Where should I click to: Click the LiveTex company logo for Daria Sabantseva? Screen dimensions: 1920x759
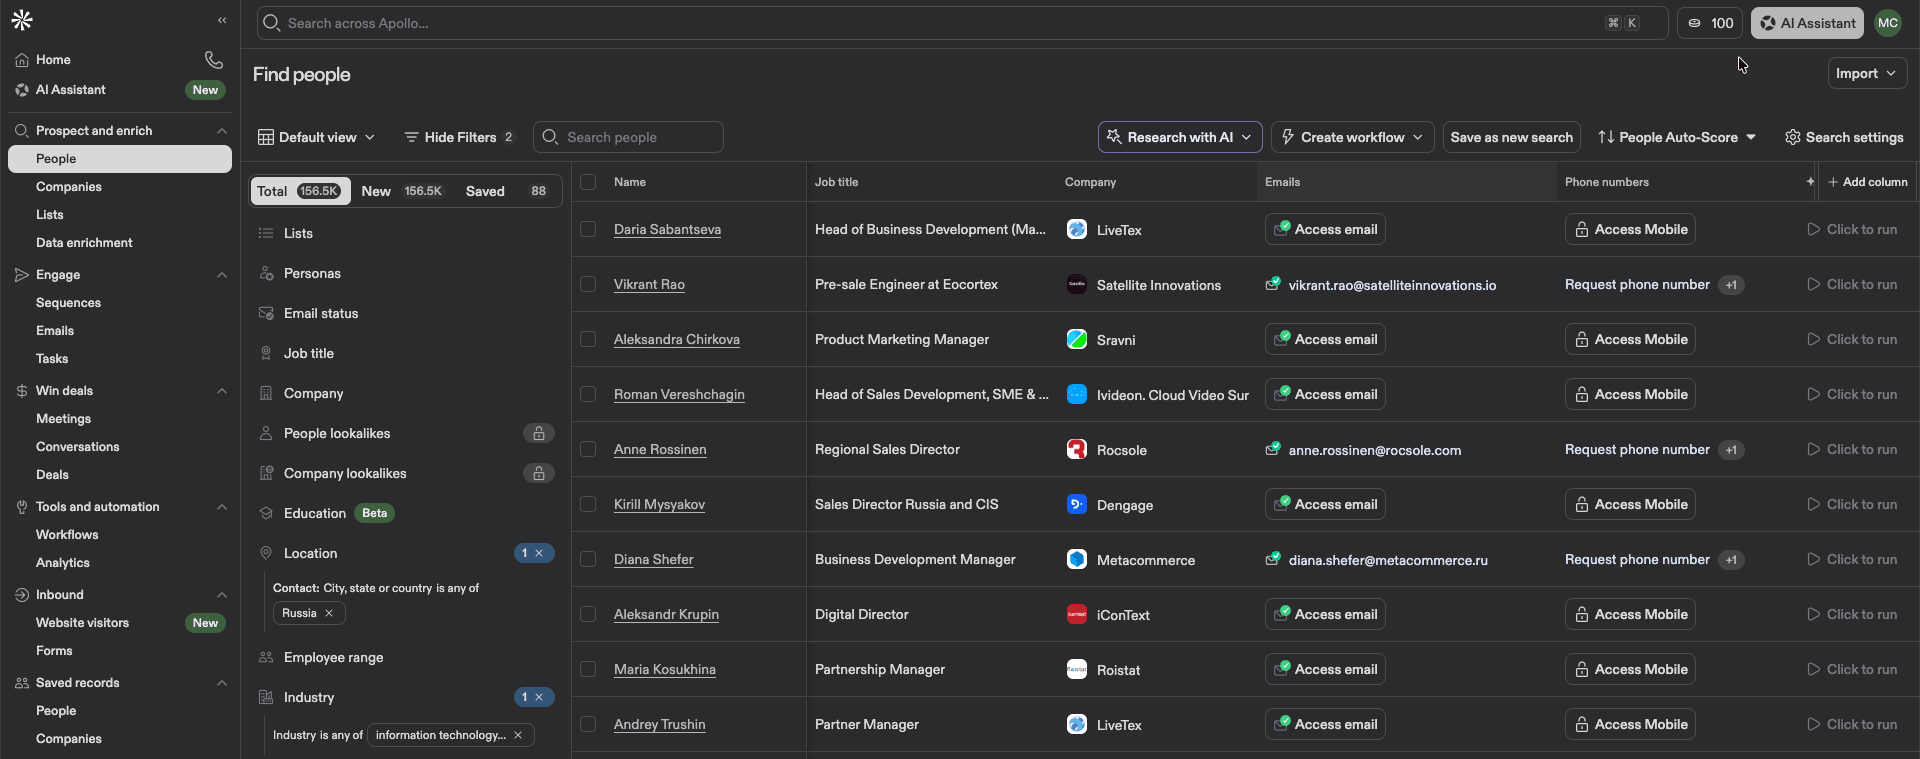point(1077,229)
